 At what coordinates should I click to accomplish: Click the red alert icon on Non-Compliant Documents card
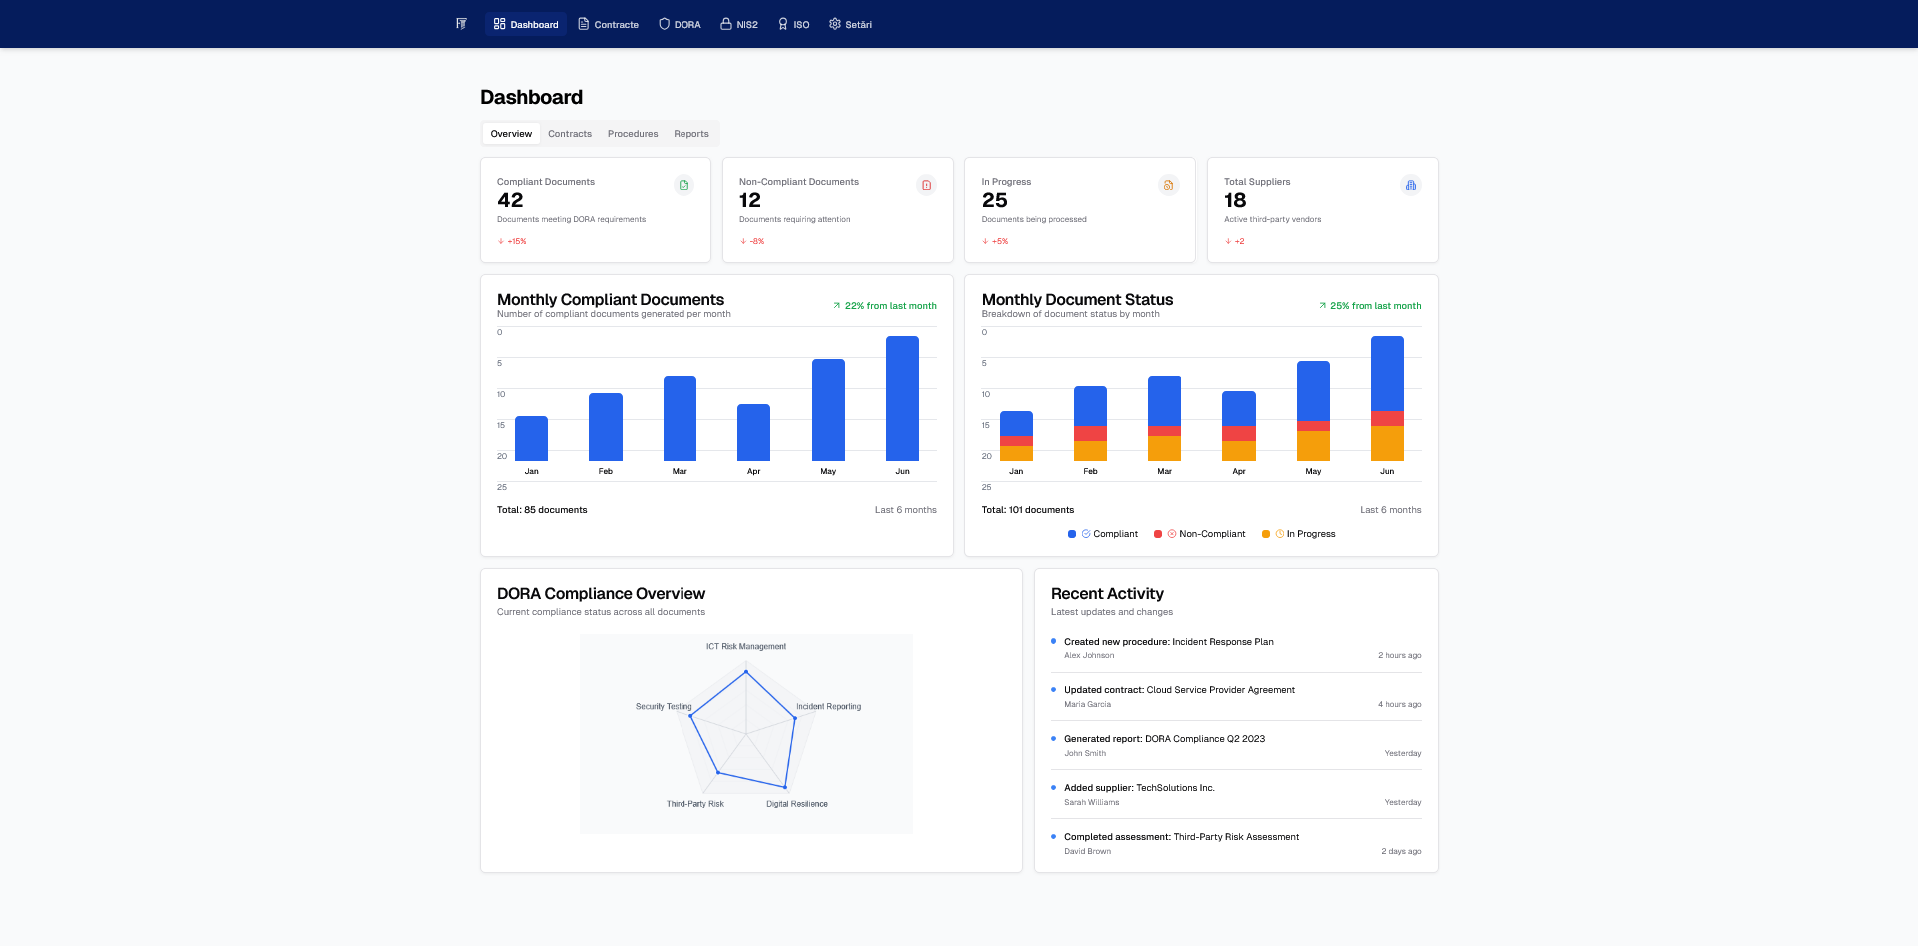tap(926, 185)
